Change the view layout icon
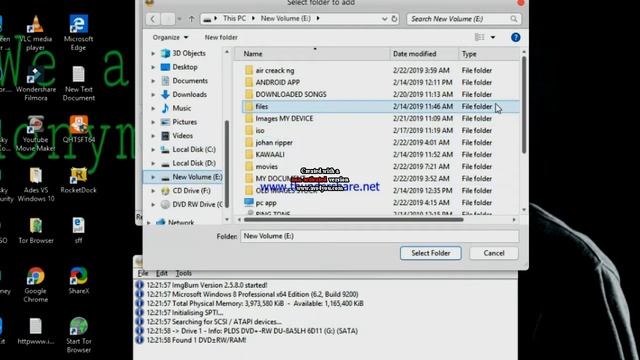The width and height of the screenshot is (640, 360). coord(480,37)
